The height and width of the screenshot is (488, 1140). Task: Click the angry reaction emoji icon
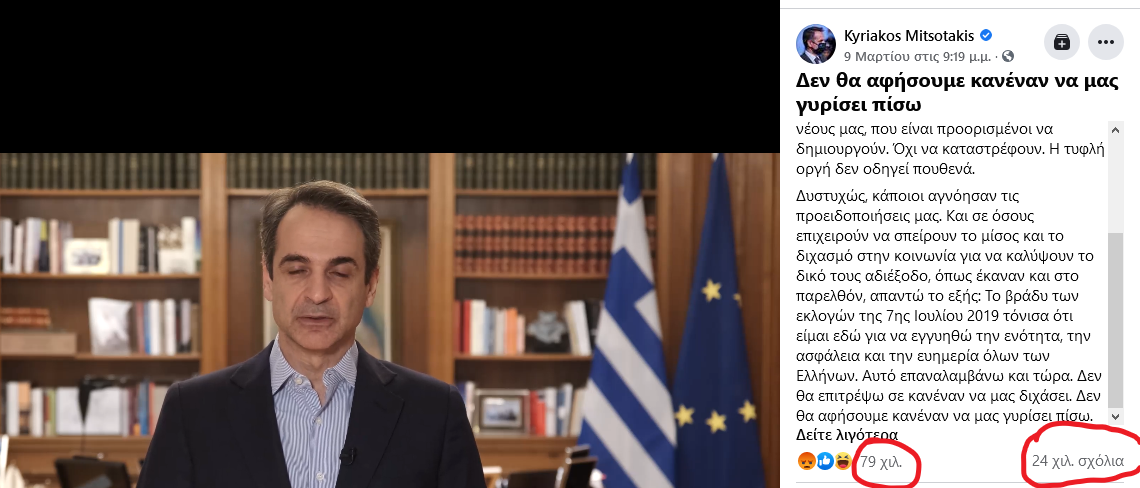pyautogui.click(x=806, y=460)
